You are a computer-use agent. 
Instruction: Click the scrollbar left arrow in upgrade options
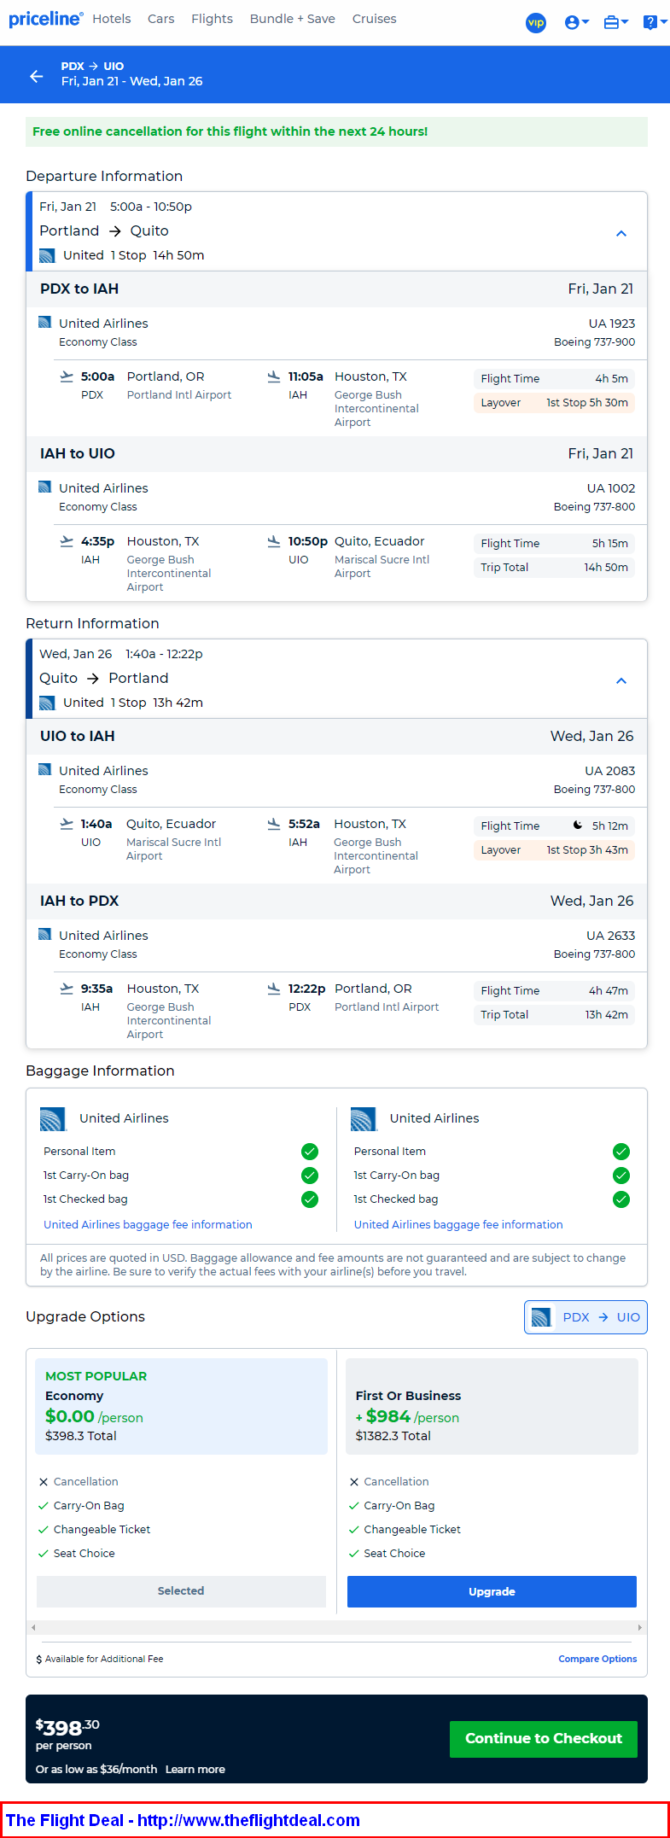click(33, 1628)
